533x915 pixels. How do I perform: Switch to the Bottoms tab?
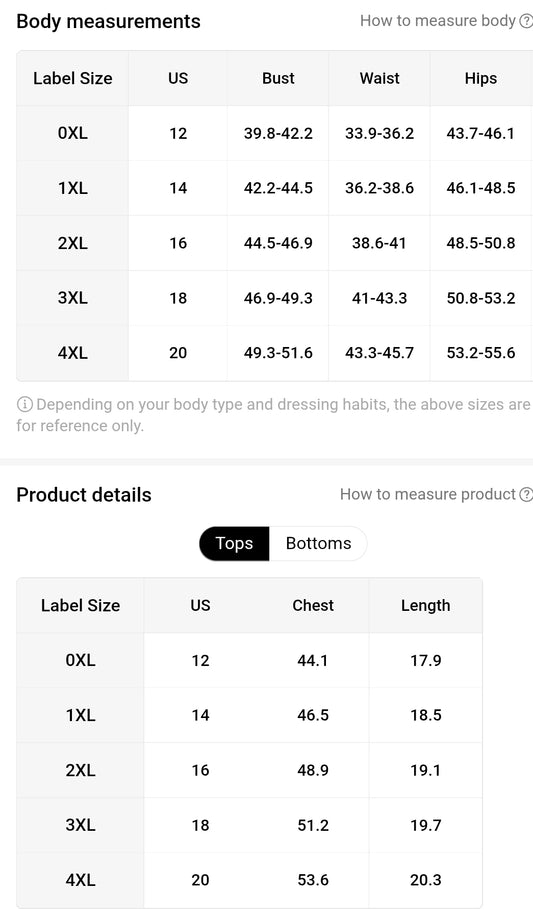coord(318,543)
